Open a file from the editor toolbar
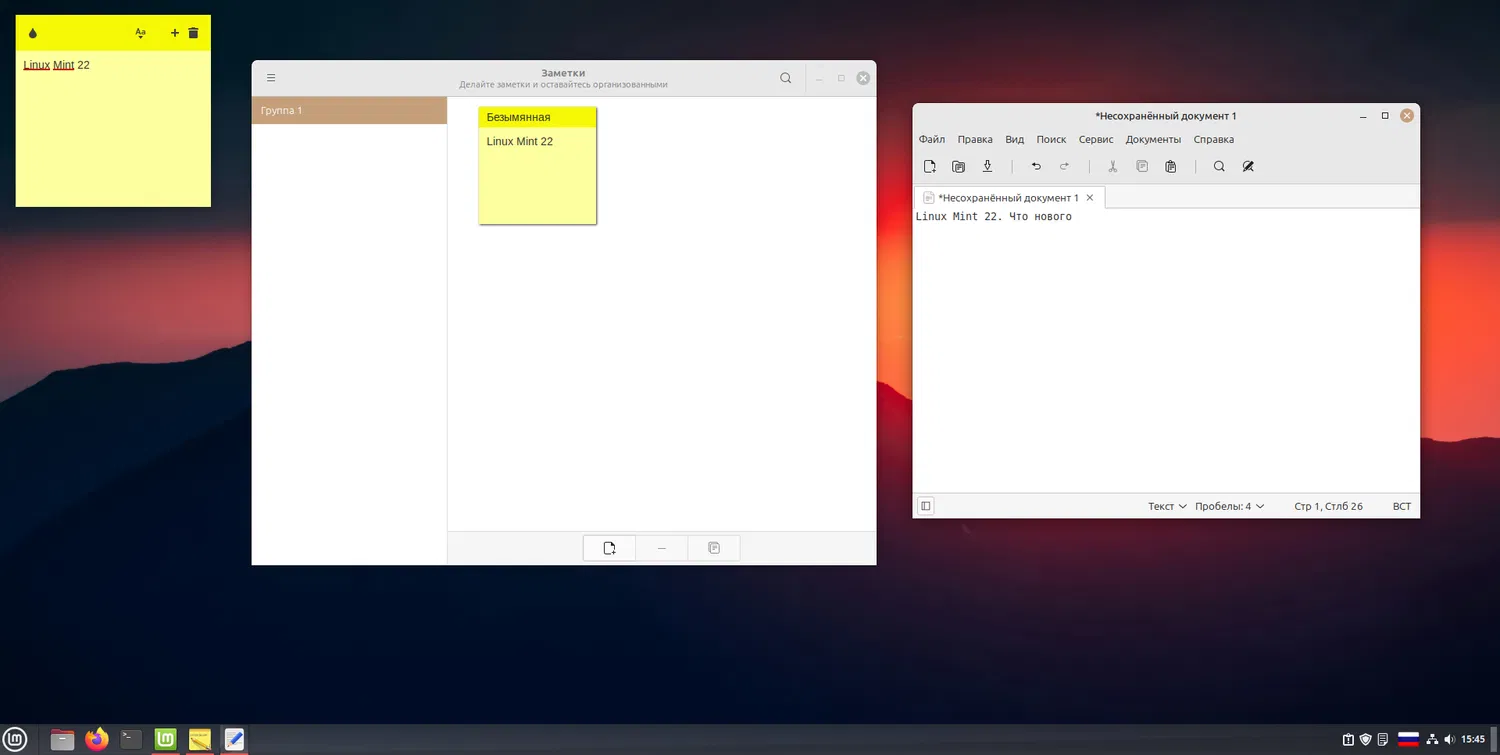The image size is (1500, 755). click(959, 167)
